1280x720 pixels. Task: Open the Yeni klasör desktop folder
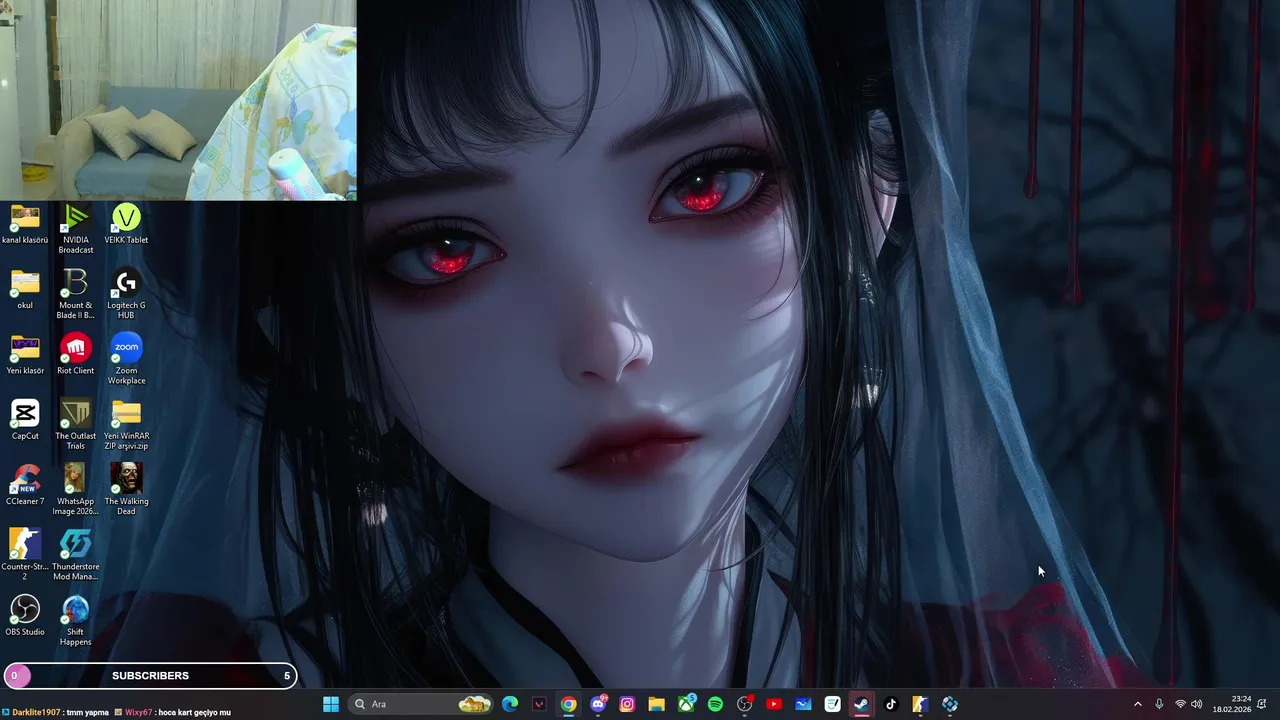tap(25, 355)
